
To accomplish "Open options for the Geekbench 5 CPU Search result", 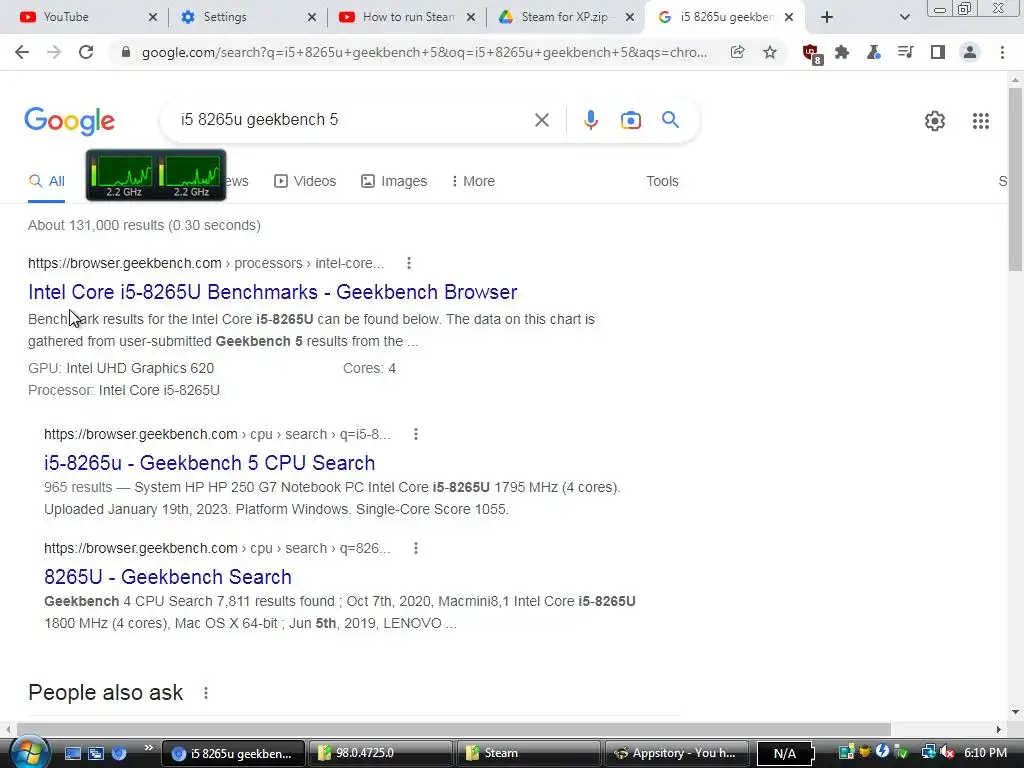I will pyautogui.click(x=416, y=434).
